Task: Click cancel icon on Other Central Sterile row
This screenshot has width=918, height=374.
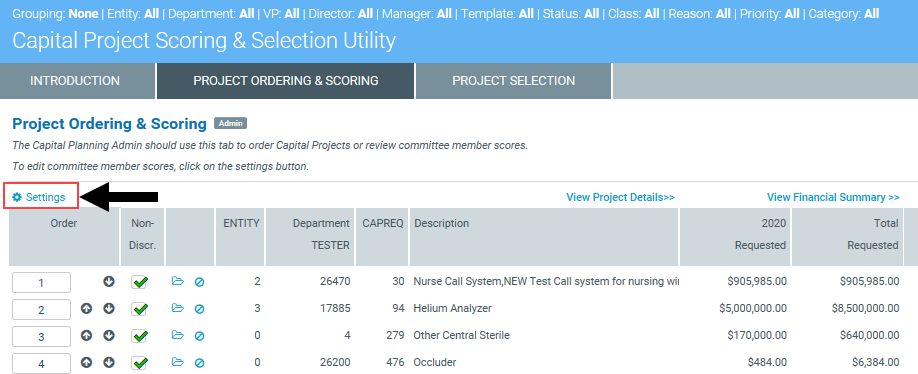Action: [200, 336]
